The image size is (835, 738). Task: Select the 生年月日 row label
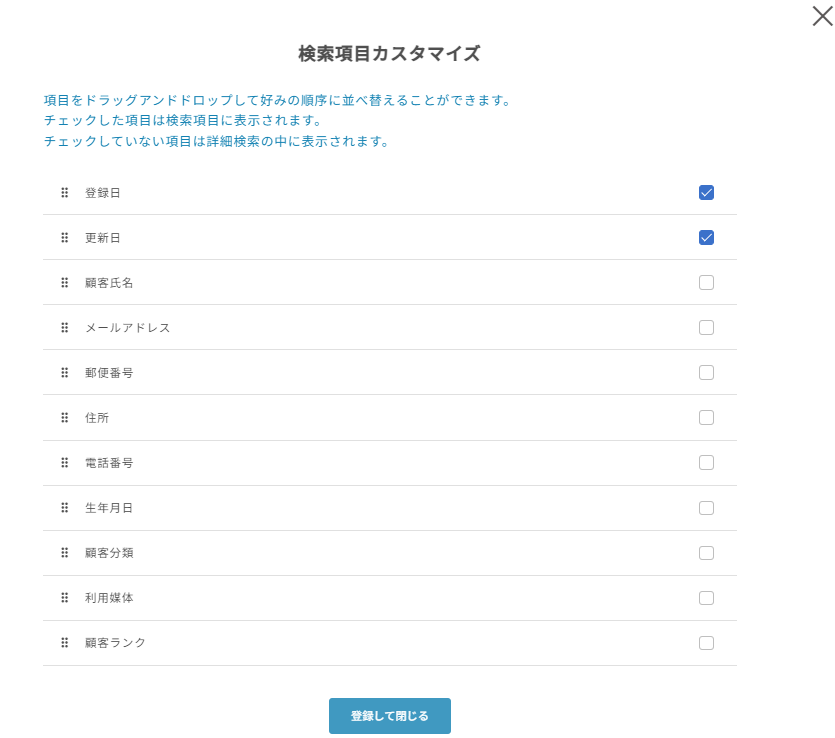109,508
